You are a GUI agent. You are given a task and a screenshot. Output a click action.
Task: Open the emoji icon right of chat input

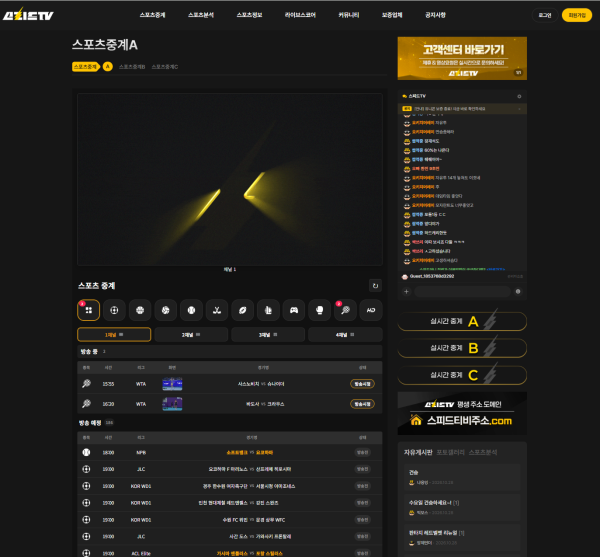(518, 292)
